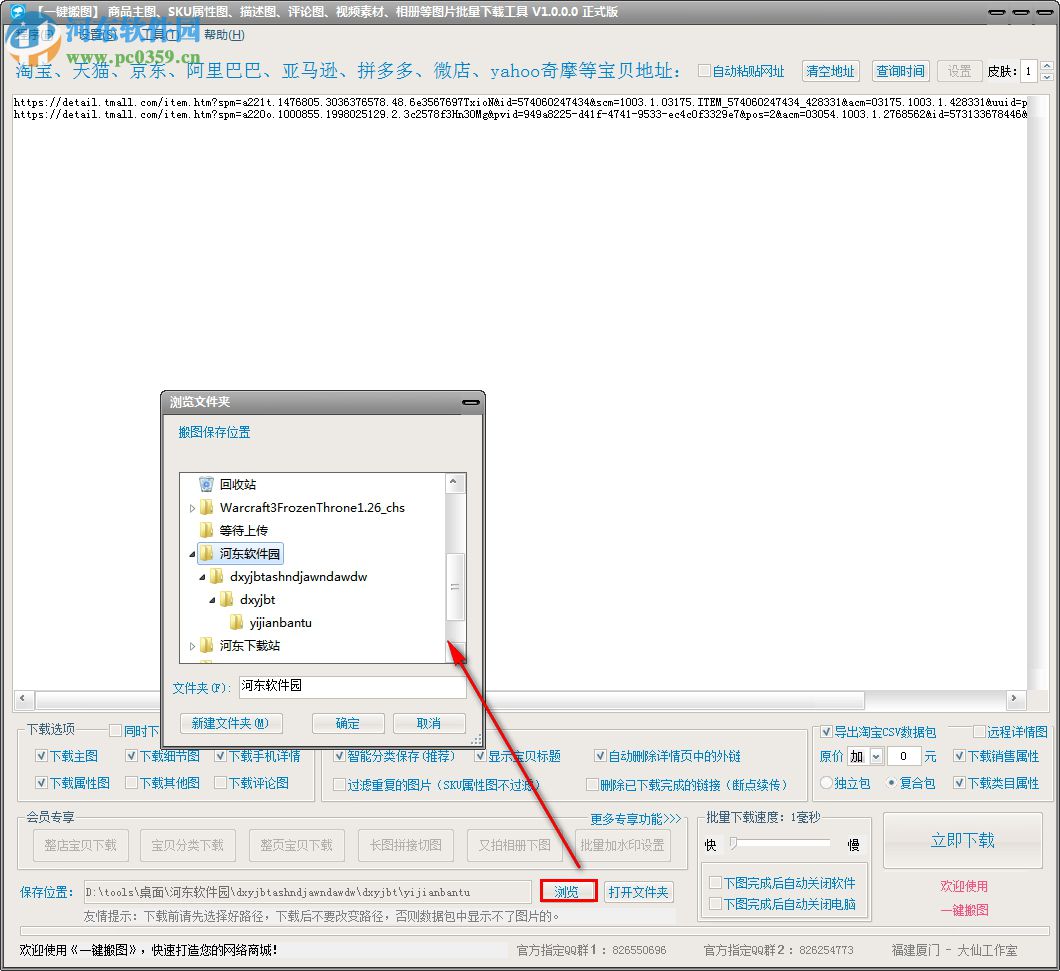Toggle 自动粘贴网址 checkbox
This screenshot has width=1060, height=971.
tap(704, 71)
